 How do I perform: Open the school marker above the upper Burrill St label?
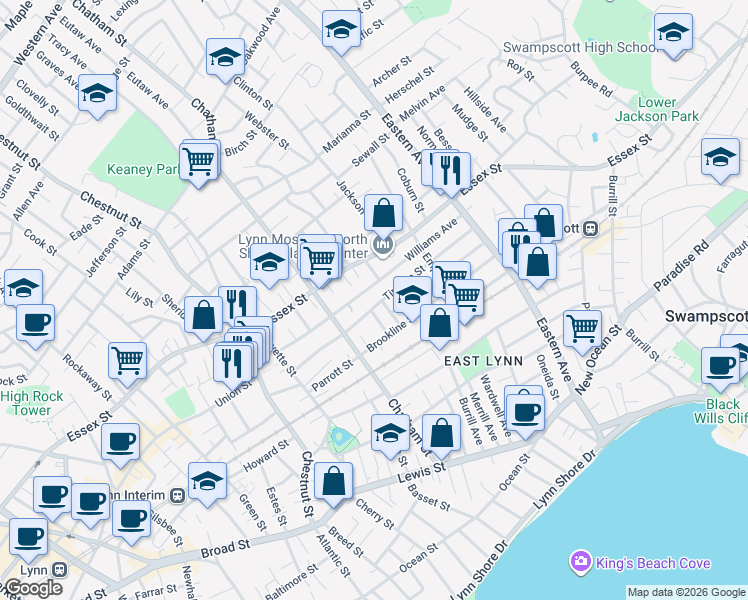coord(720,160)
